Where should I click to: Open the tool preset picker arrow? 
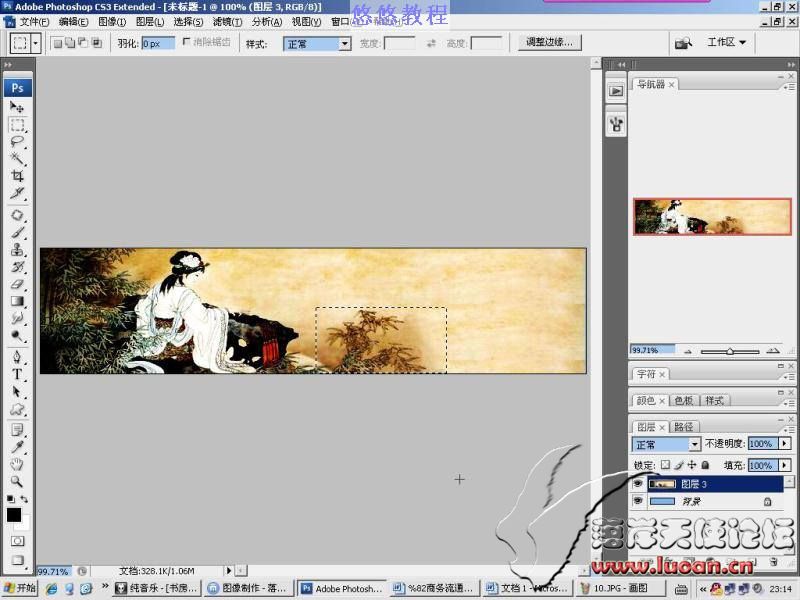pos(36,43)
